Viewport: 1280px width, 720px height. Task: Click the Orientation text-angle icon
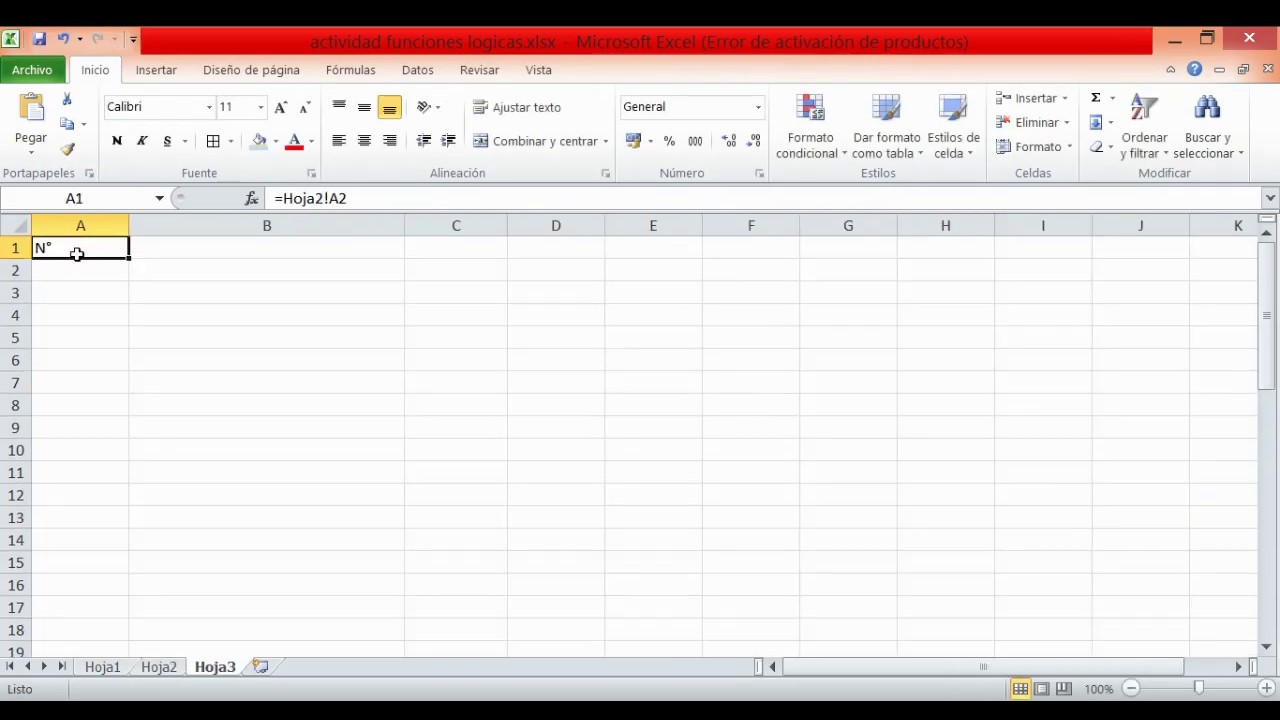pos(424,107)
